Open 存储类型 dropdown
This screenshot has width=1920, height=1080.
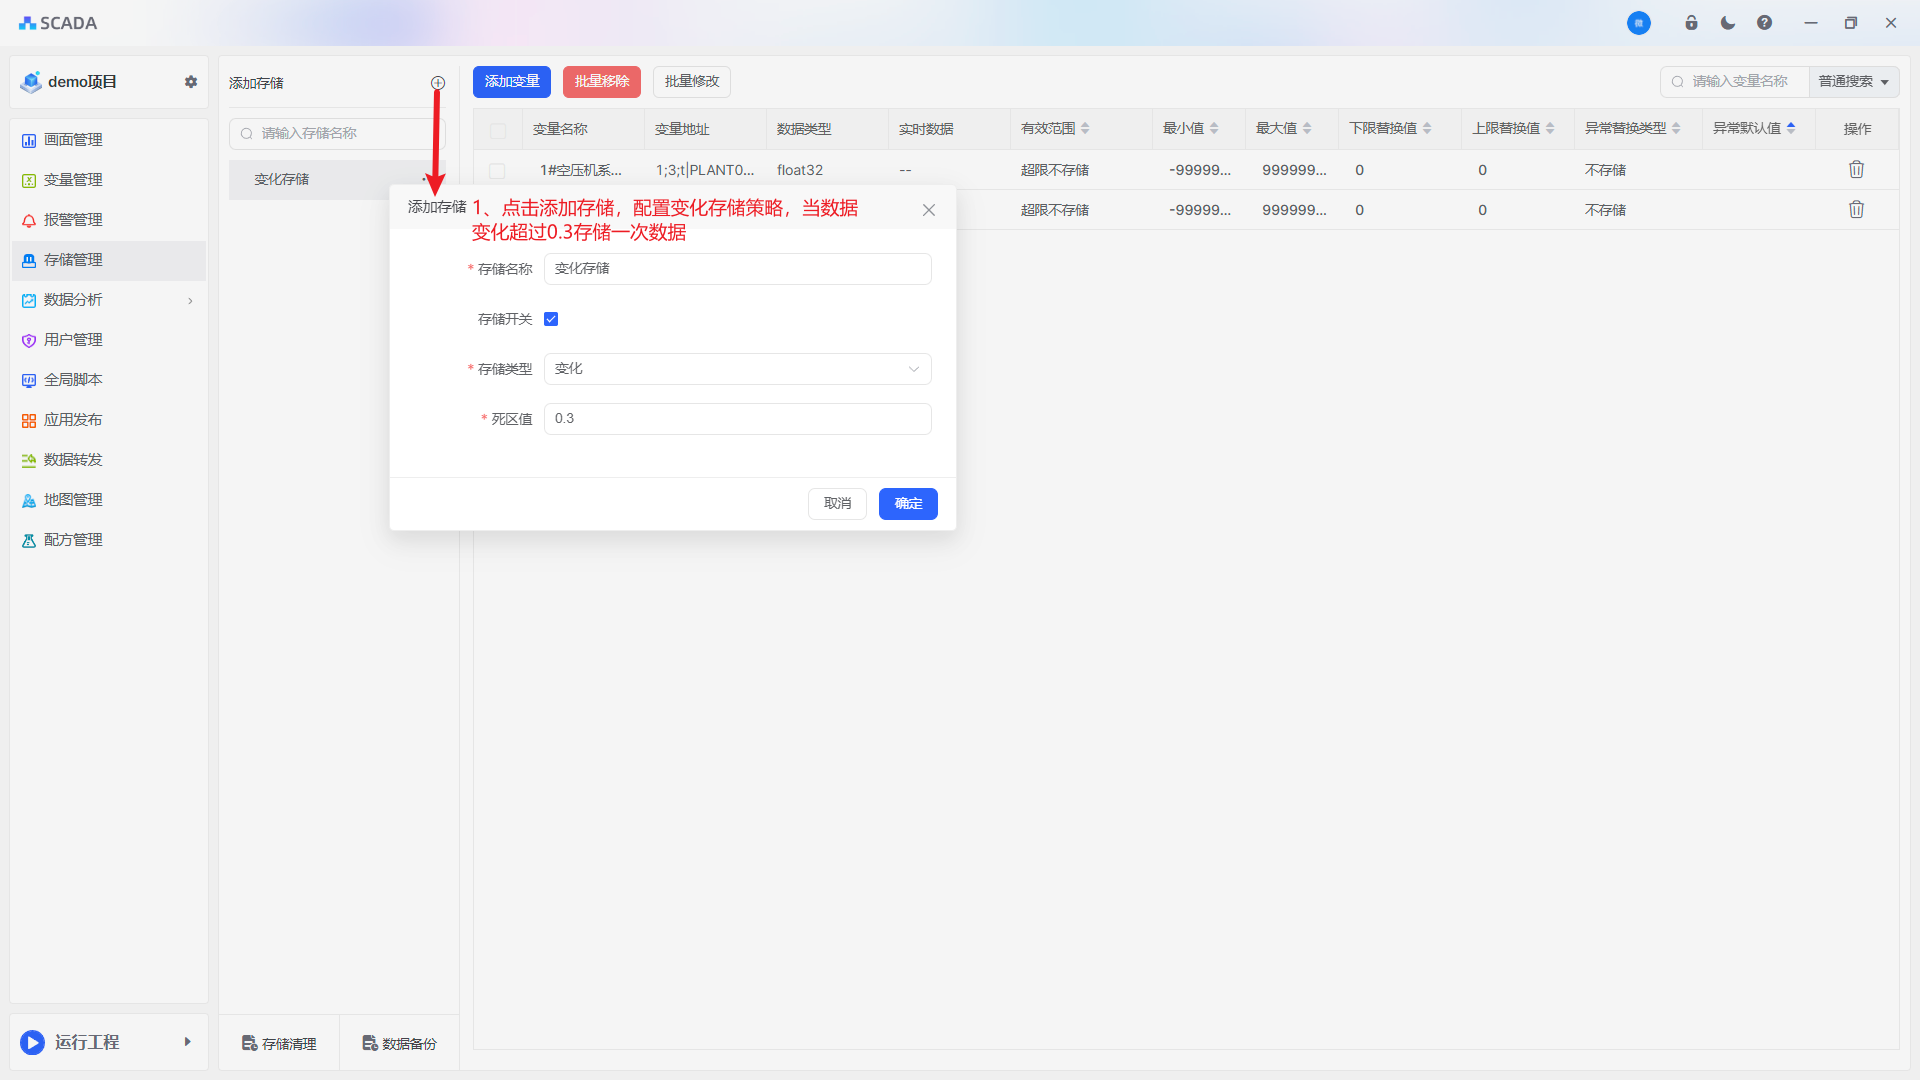(737, 369)
